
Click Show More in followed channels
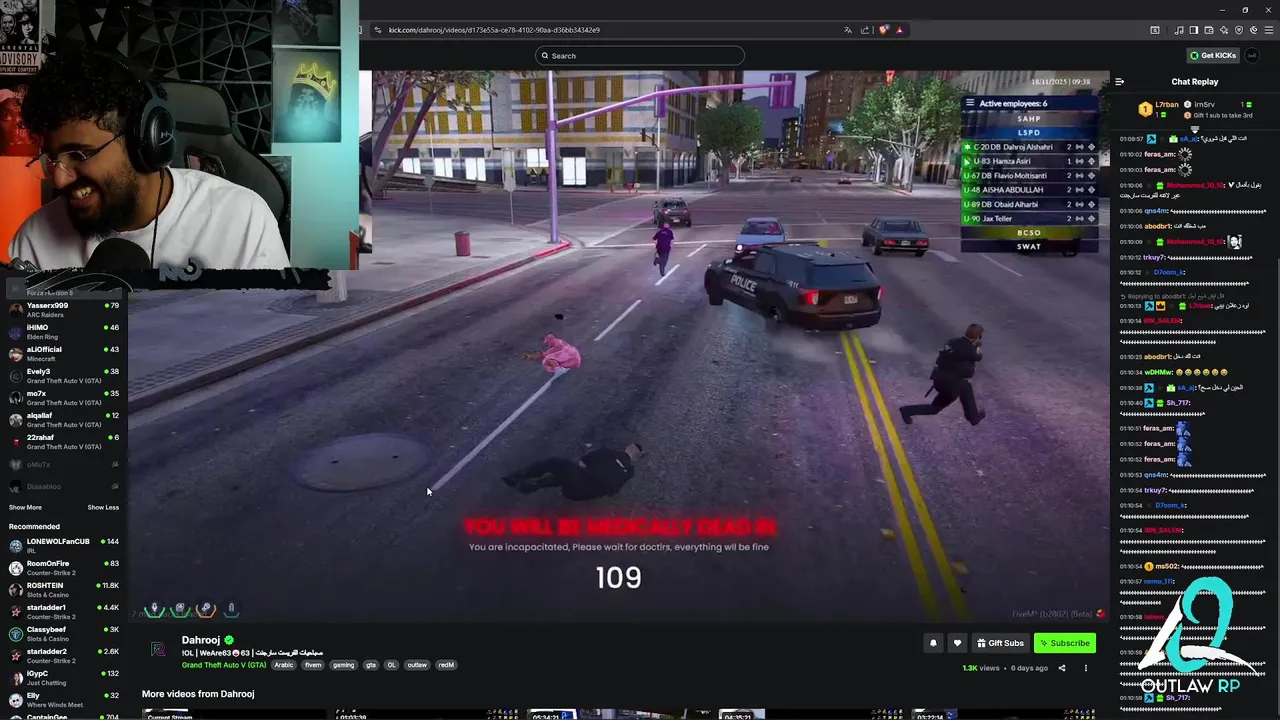25,507
